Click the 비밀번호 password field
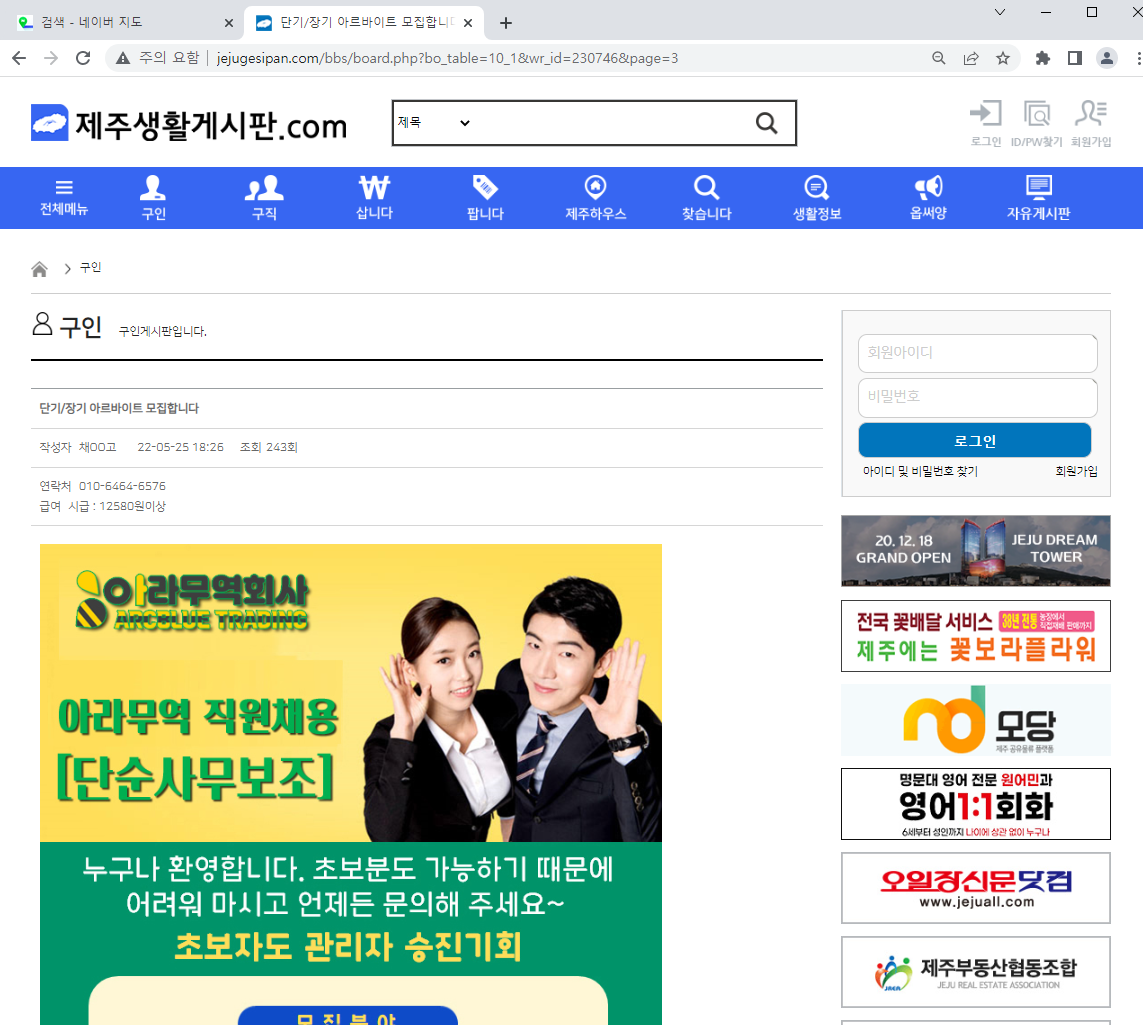Screen dimensions: 1143x1025 (977, 397)
